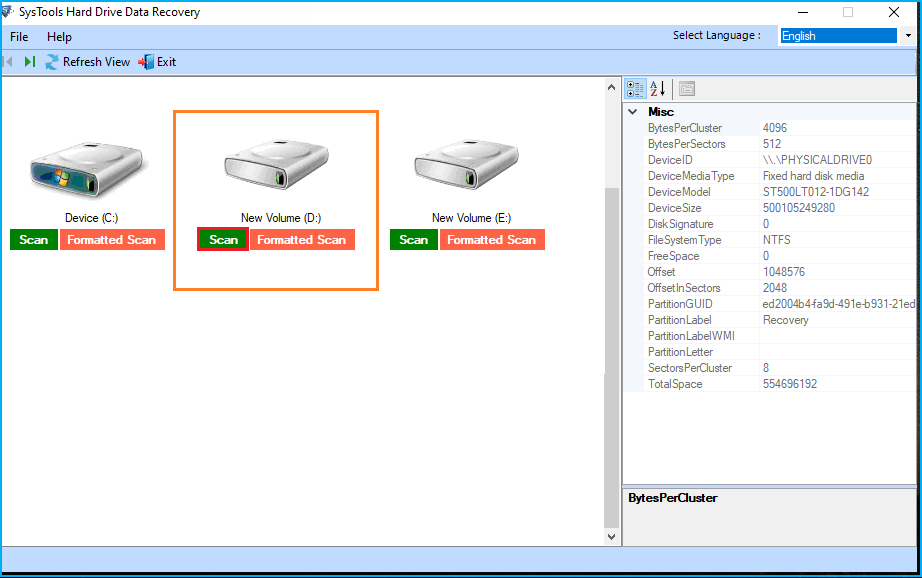922x578 pixels.
Task: Click the value \\.\PHYSICALDRIVE0
Action: tap(817, 160)
